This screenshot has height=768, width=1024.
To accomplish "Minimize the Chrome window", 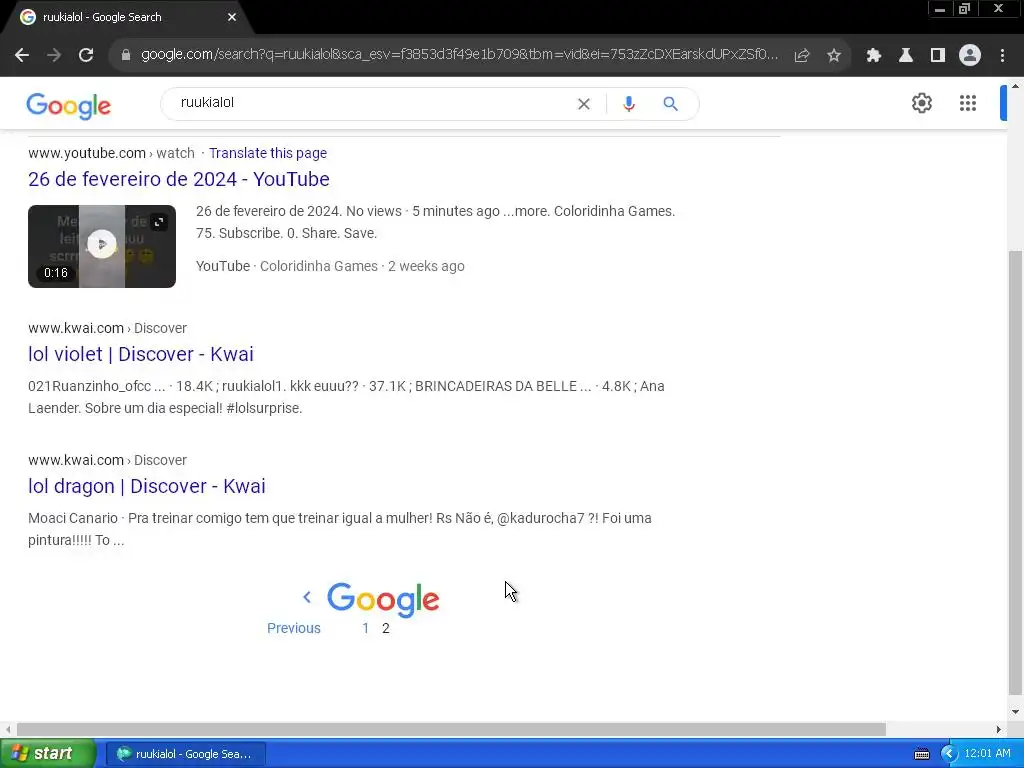I will point(940,9).
